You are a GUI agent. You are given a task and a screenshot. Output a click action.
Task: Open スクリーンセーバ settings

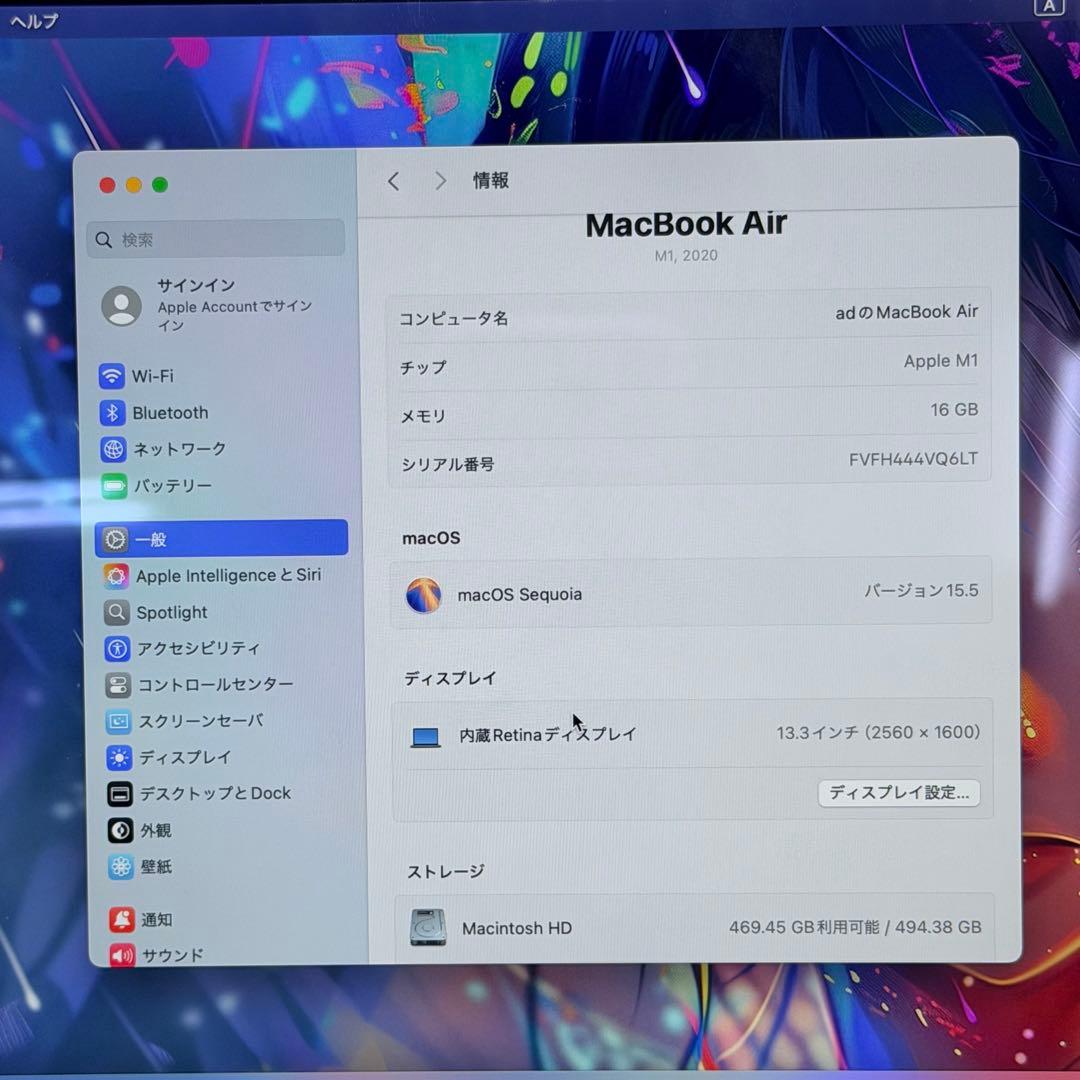203,721
